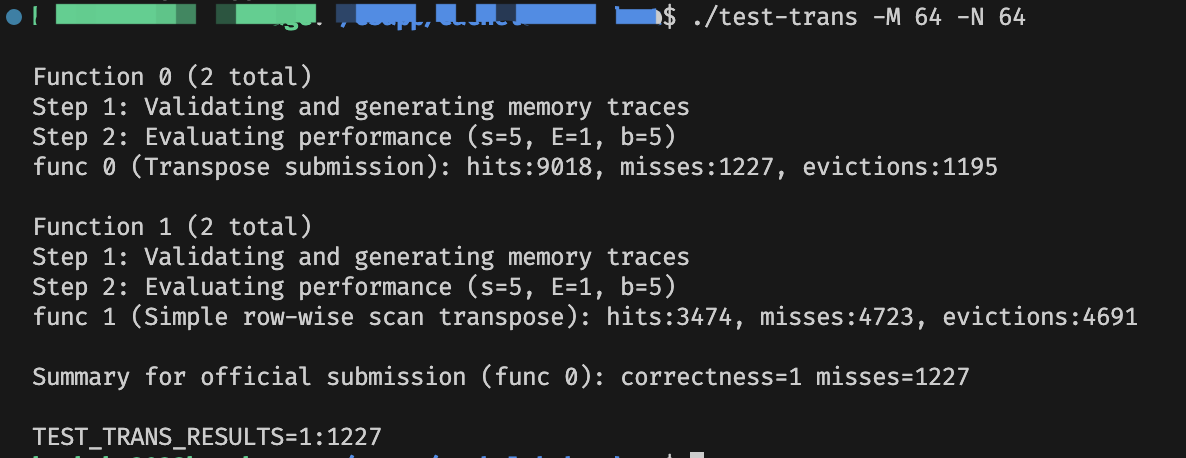Select the Step 2 line under Function 1
1186x458 pixels.
coord(354,287)
